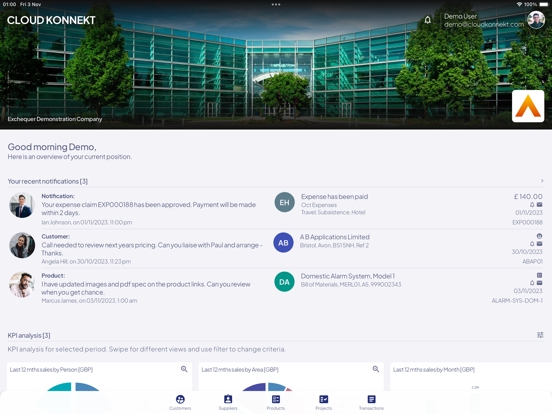Go to the Customers tab
The width and height of the screenshot is (552, 414).
[180, 402]
